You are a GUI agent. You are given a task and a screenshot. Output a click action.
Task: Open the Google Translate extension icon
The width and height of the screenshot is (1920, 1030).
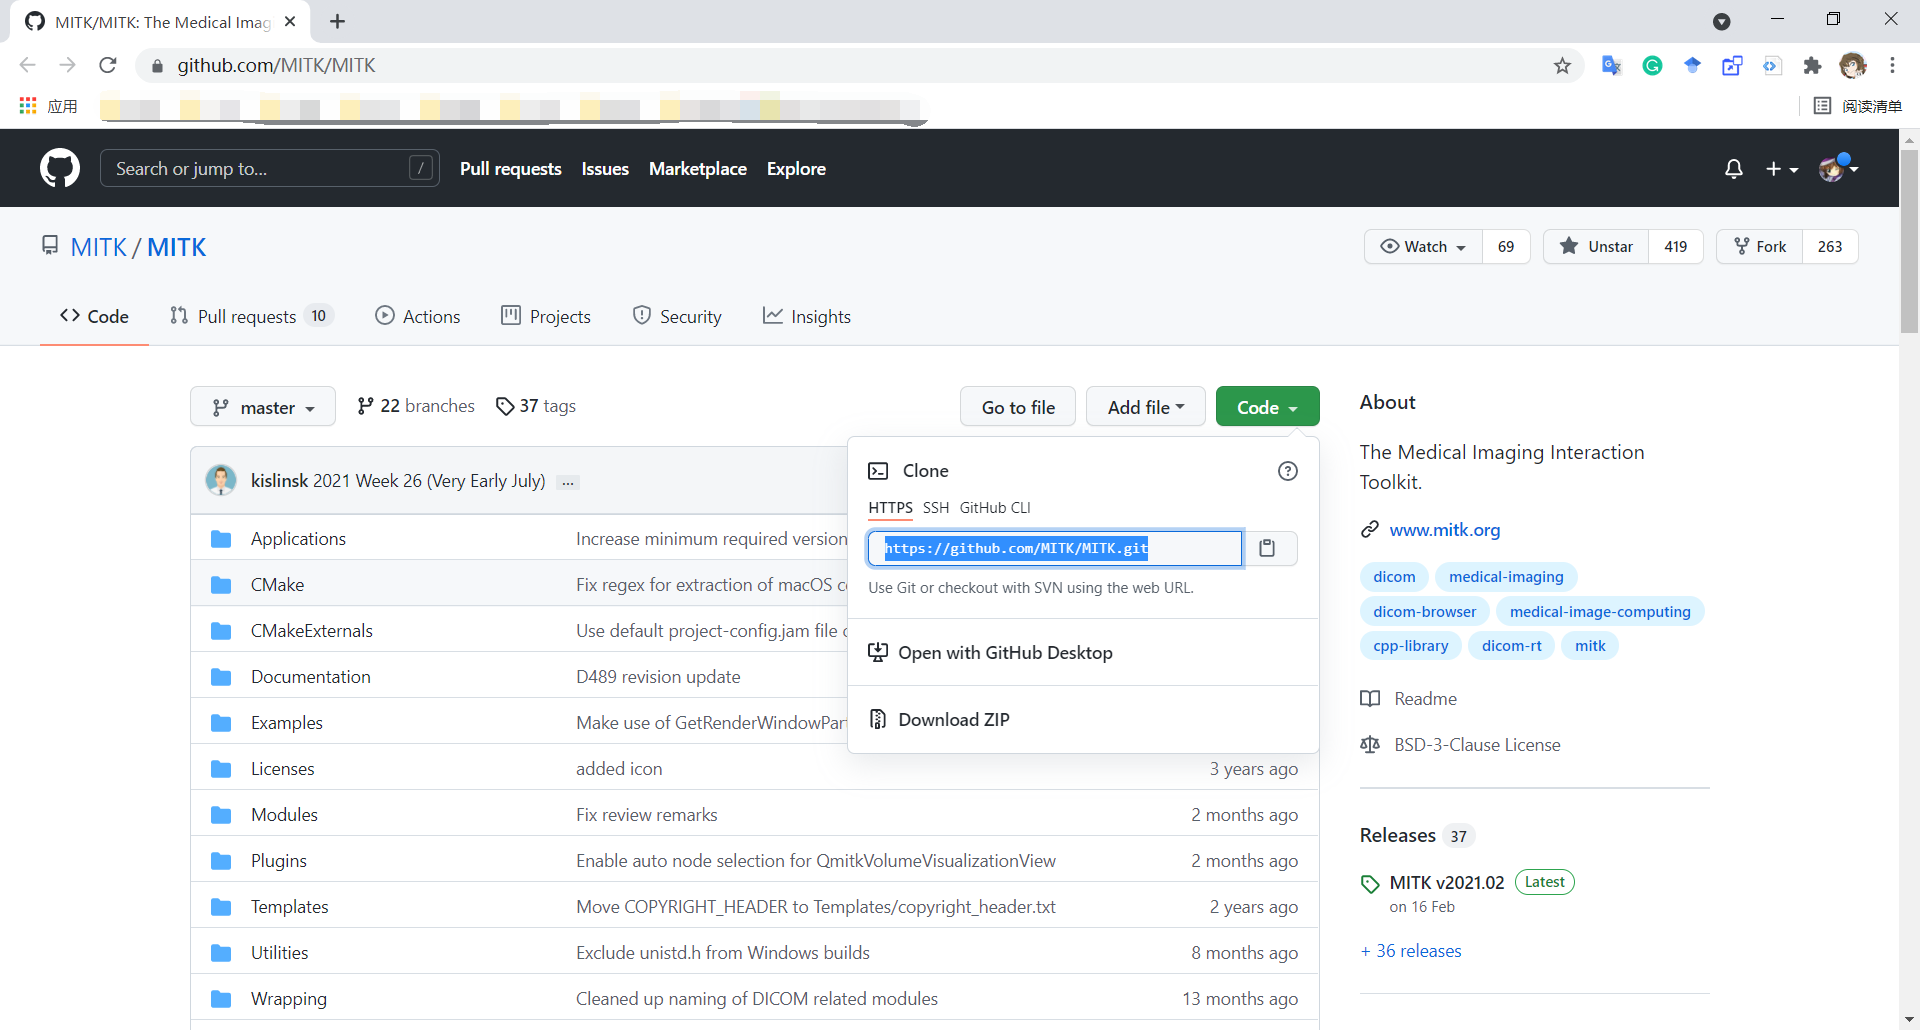tap(1611, 66)
